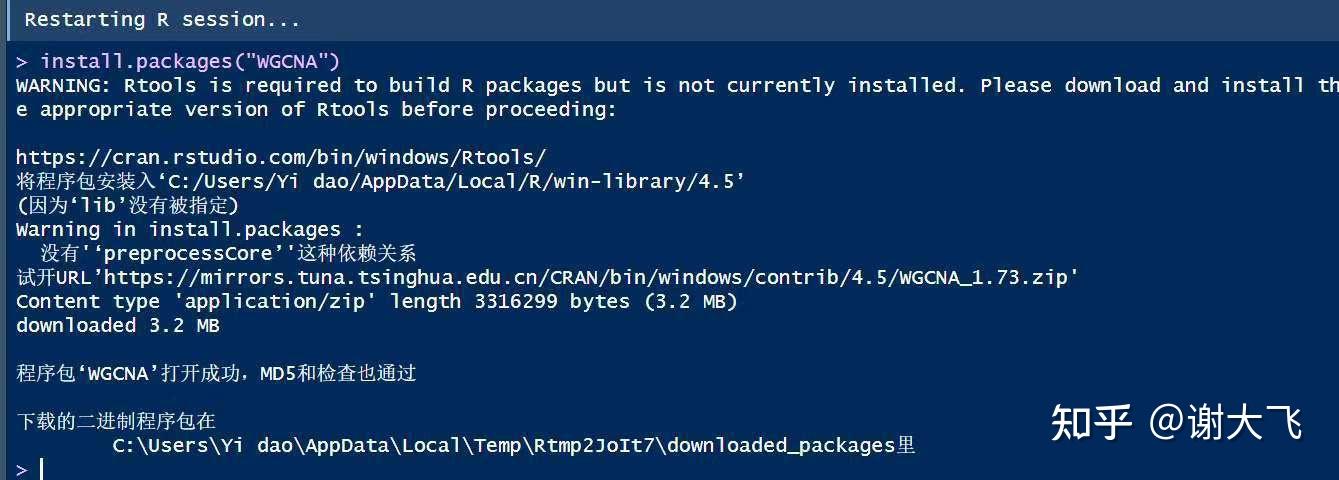Click the Content type 'application/zip' line
1339x480 pixels.
[x=376, y=301]
